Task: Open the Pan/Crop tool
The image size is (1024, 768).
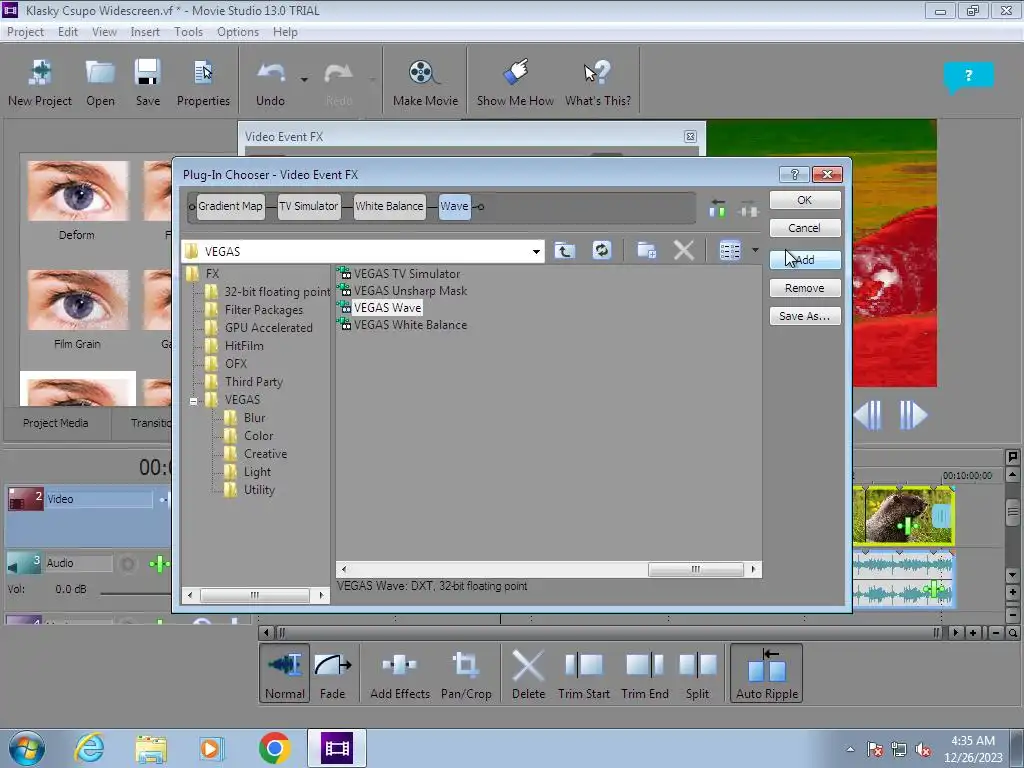Action: click(x=466, y=673)
